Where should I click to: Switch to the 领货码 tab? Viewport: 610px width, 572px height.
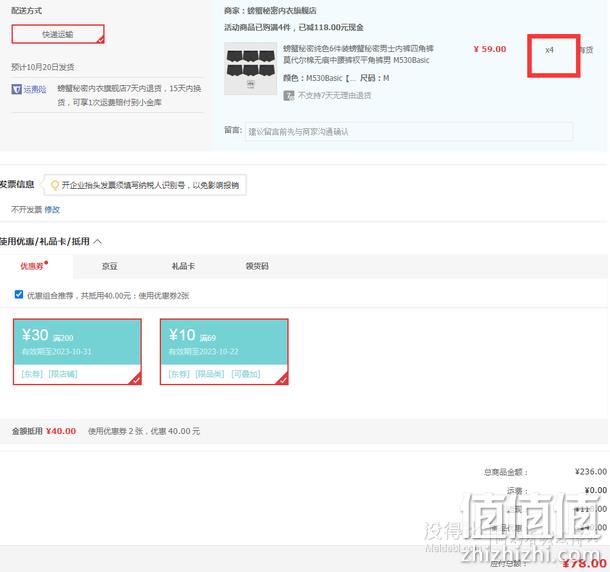257,266
